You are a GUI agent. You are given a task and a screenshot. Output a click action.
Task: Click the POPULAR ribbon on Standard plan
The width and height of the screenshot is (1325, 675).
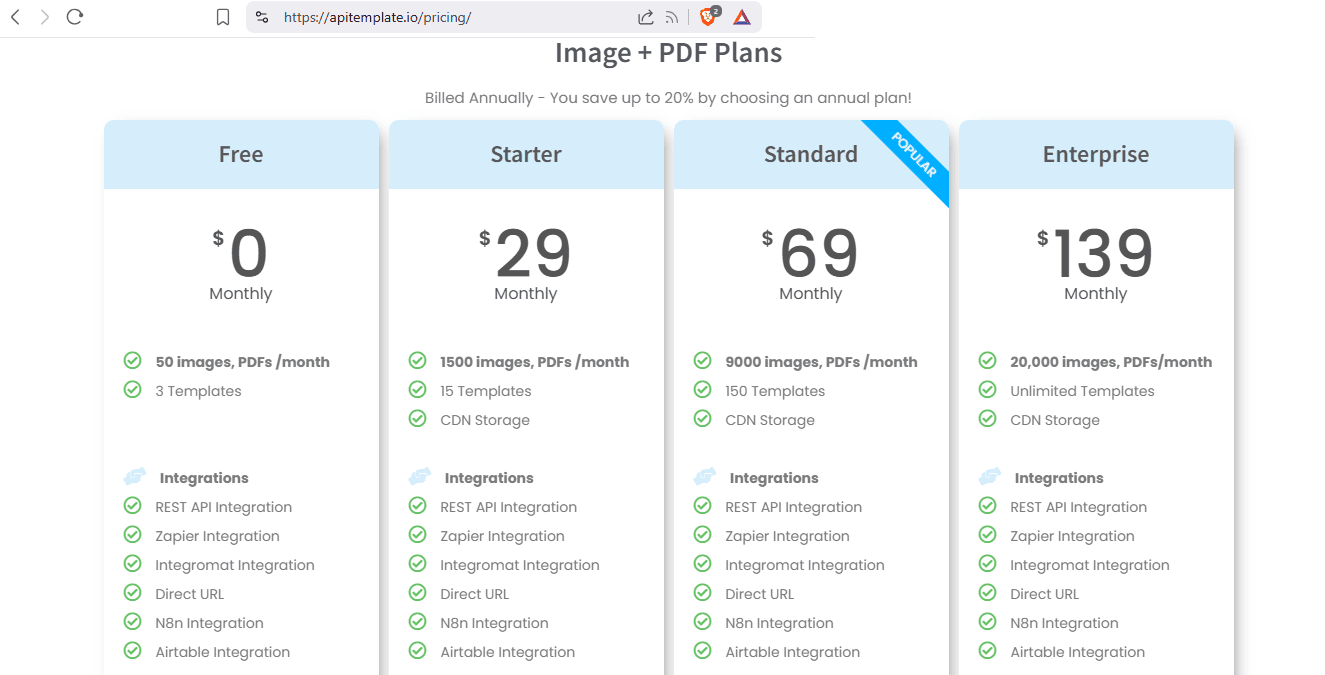913,156
